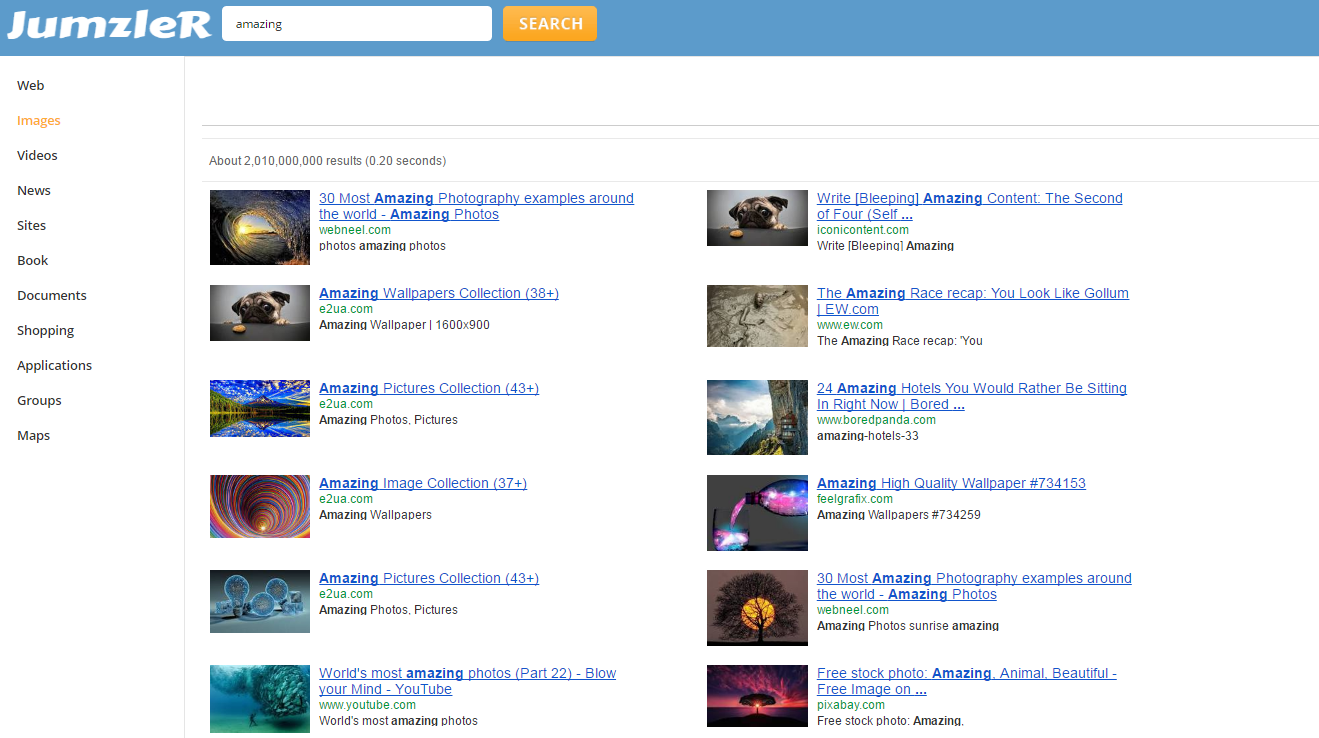Open 'Amazing High Quality Wallpaper #734153' link
The height and width of the screenshot is (738, 1319).
click(x=951, y=483)
